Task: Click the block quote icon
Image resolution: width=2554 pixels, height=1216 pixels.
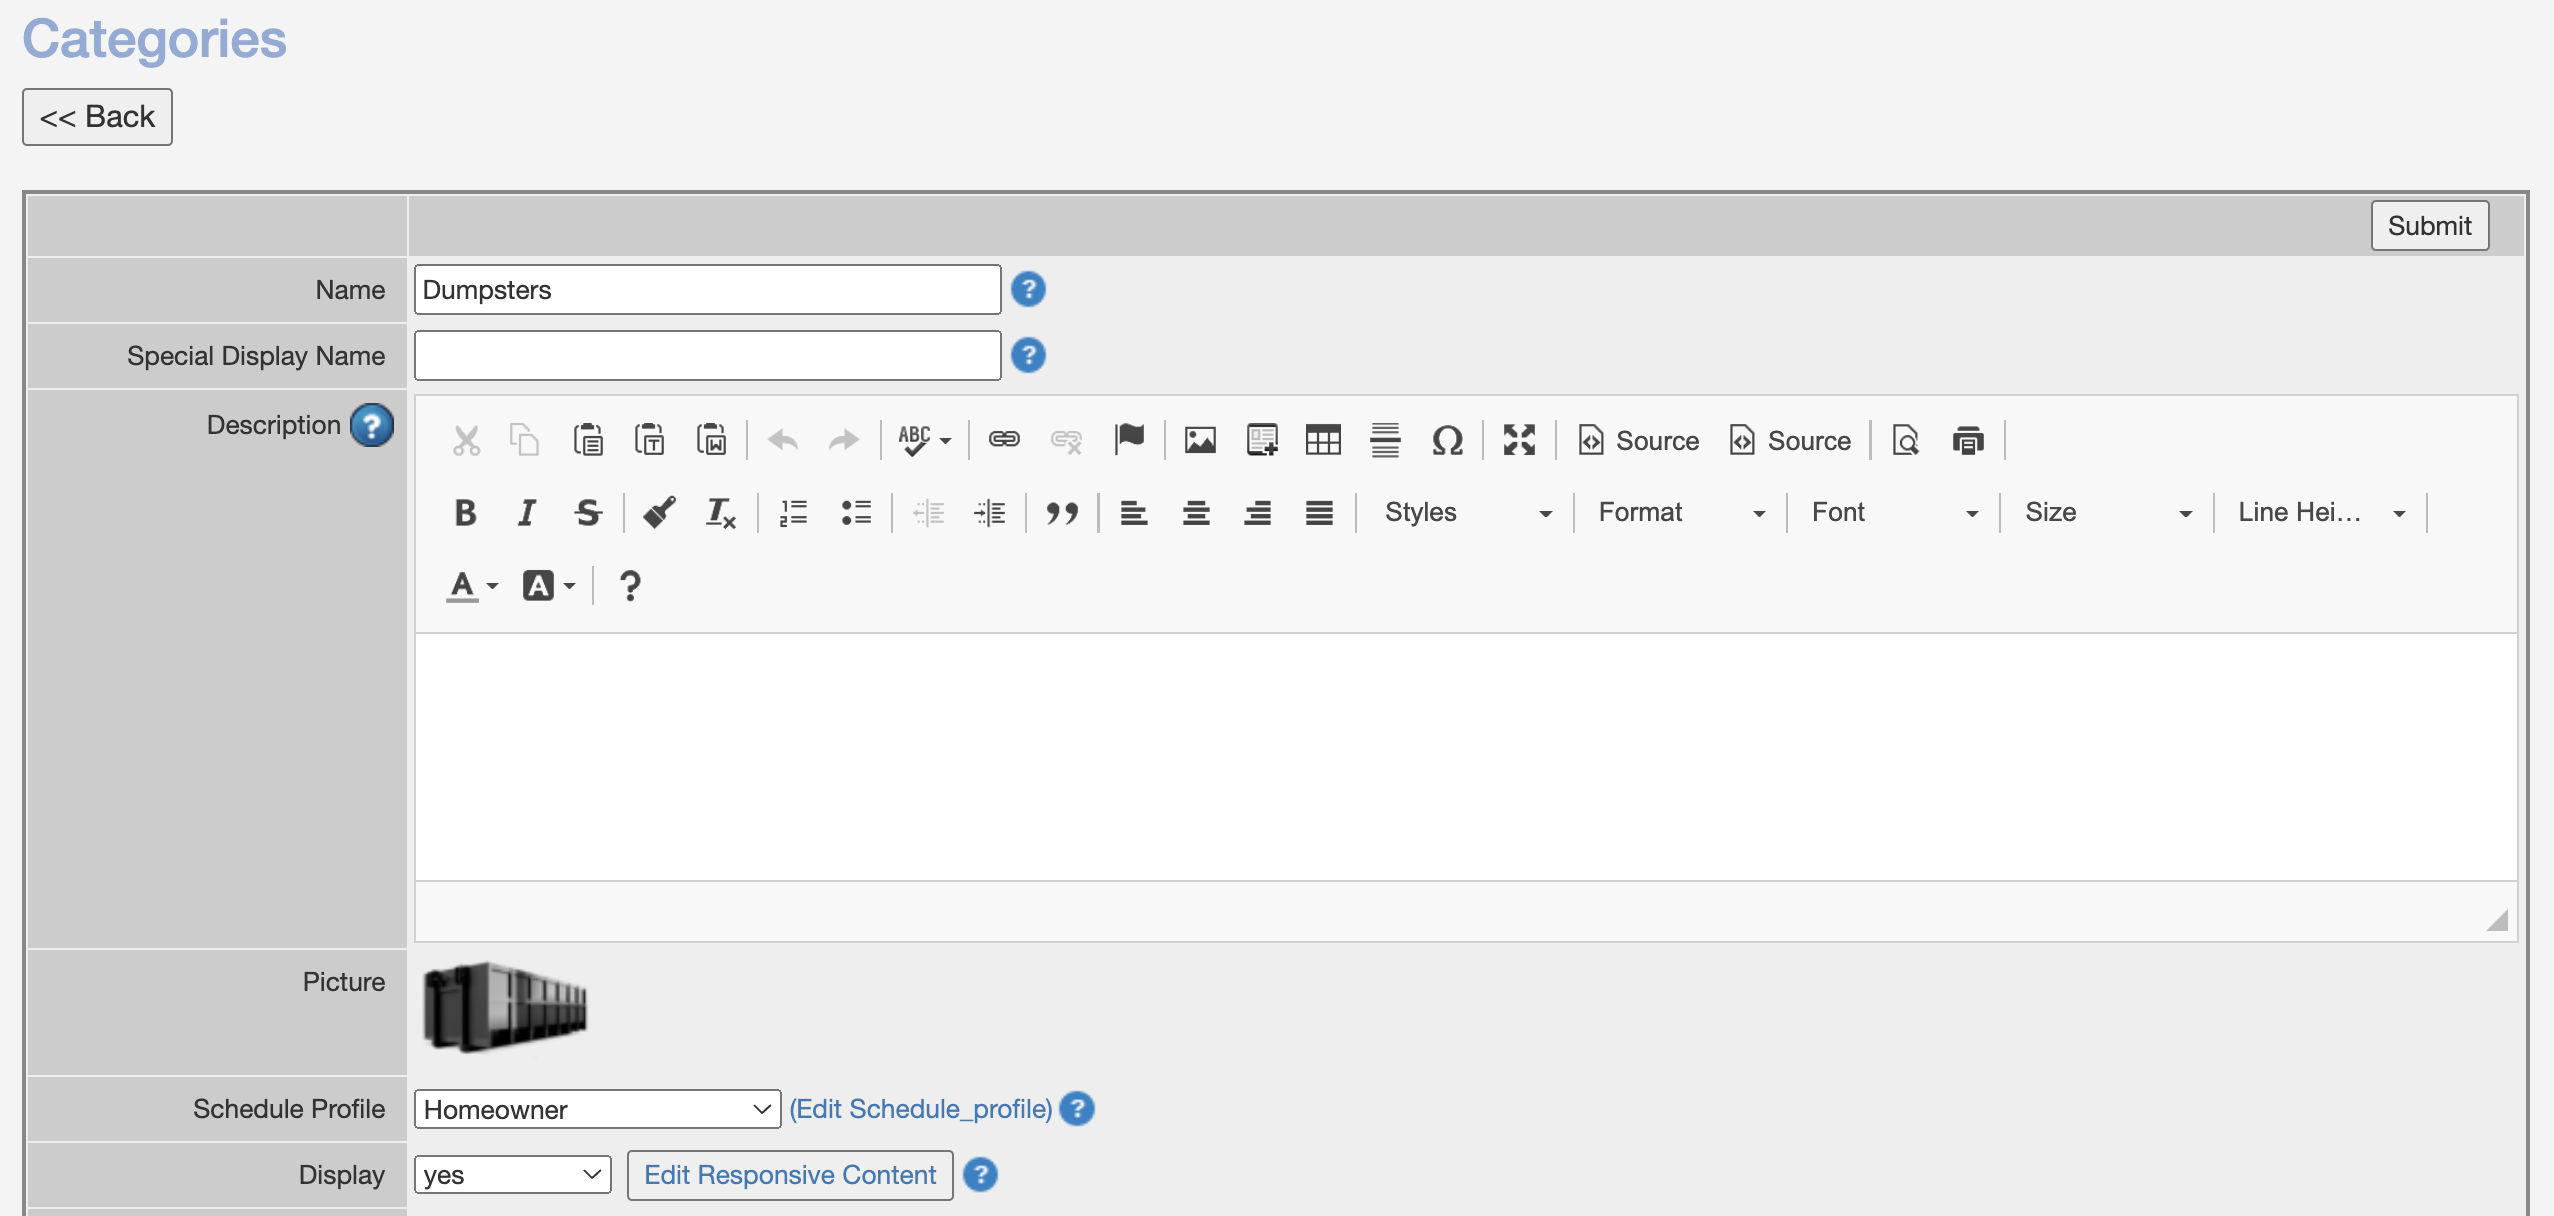Action: 1062,513
